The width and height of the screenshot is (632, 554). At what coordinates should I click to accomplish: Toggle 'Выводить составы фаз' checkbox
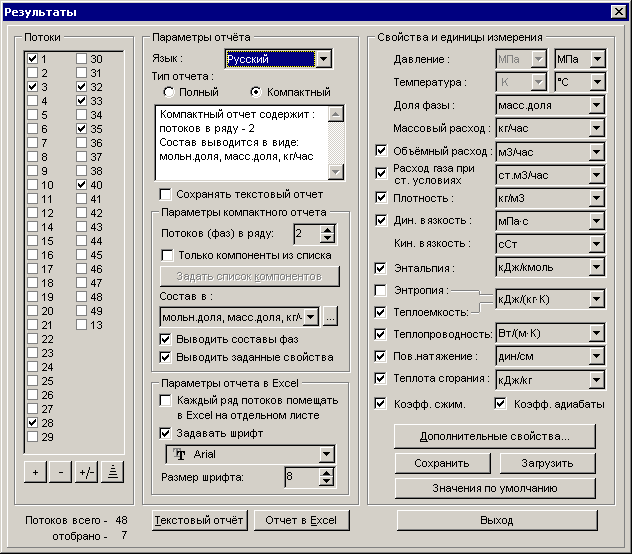click(x=165, y=339)
